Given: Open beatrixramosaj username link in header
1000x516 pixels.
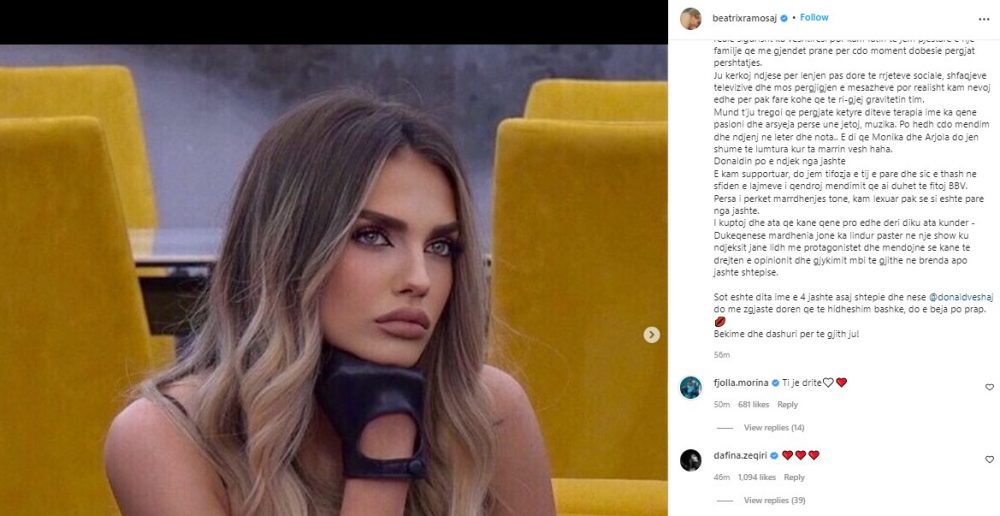Looking at the screenshot, I should (x=744, y=18).
